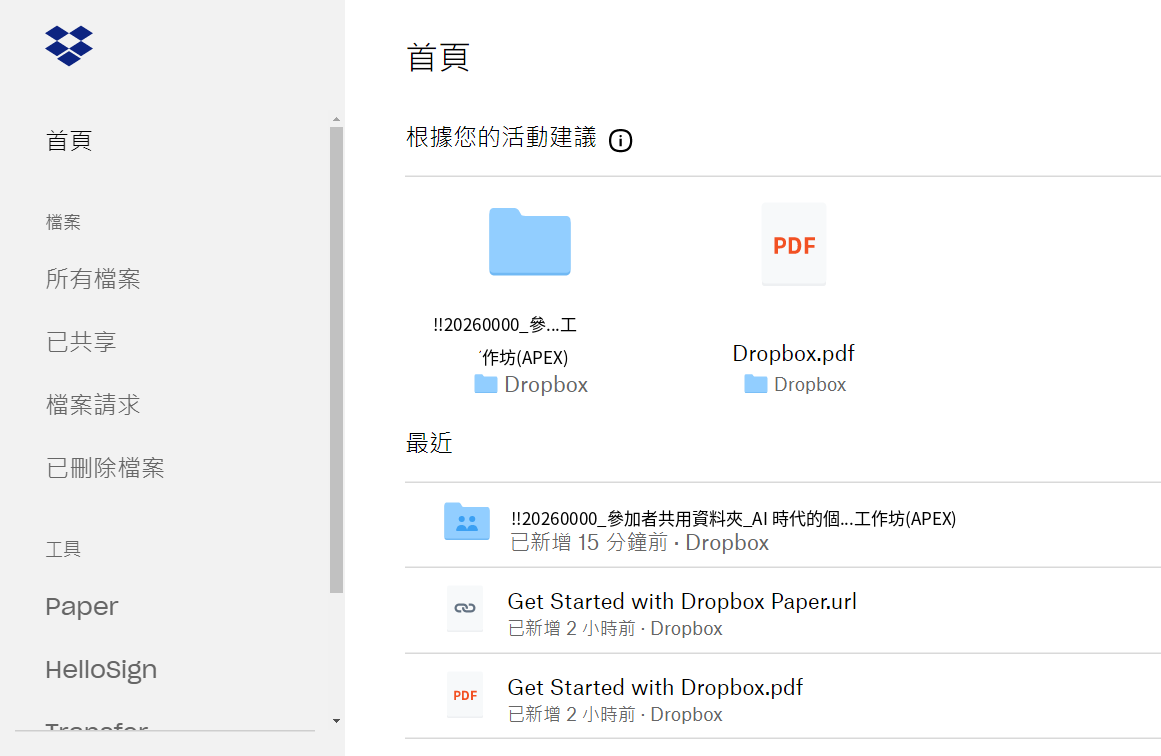Click the main 首頁 page title

(x=438, y=57)
